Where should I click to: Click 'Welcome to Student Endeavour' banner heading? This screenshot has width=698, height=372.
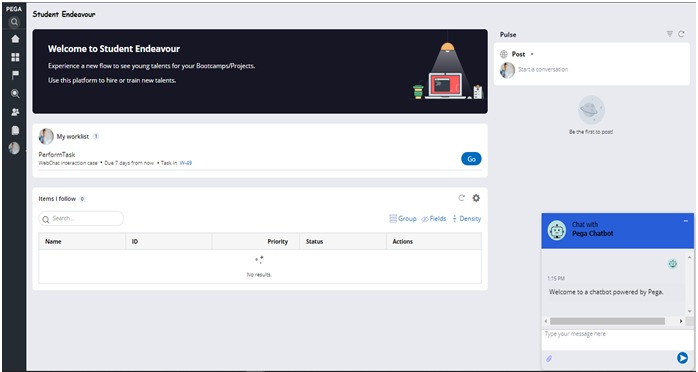[x=114, y=49]
